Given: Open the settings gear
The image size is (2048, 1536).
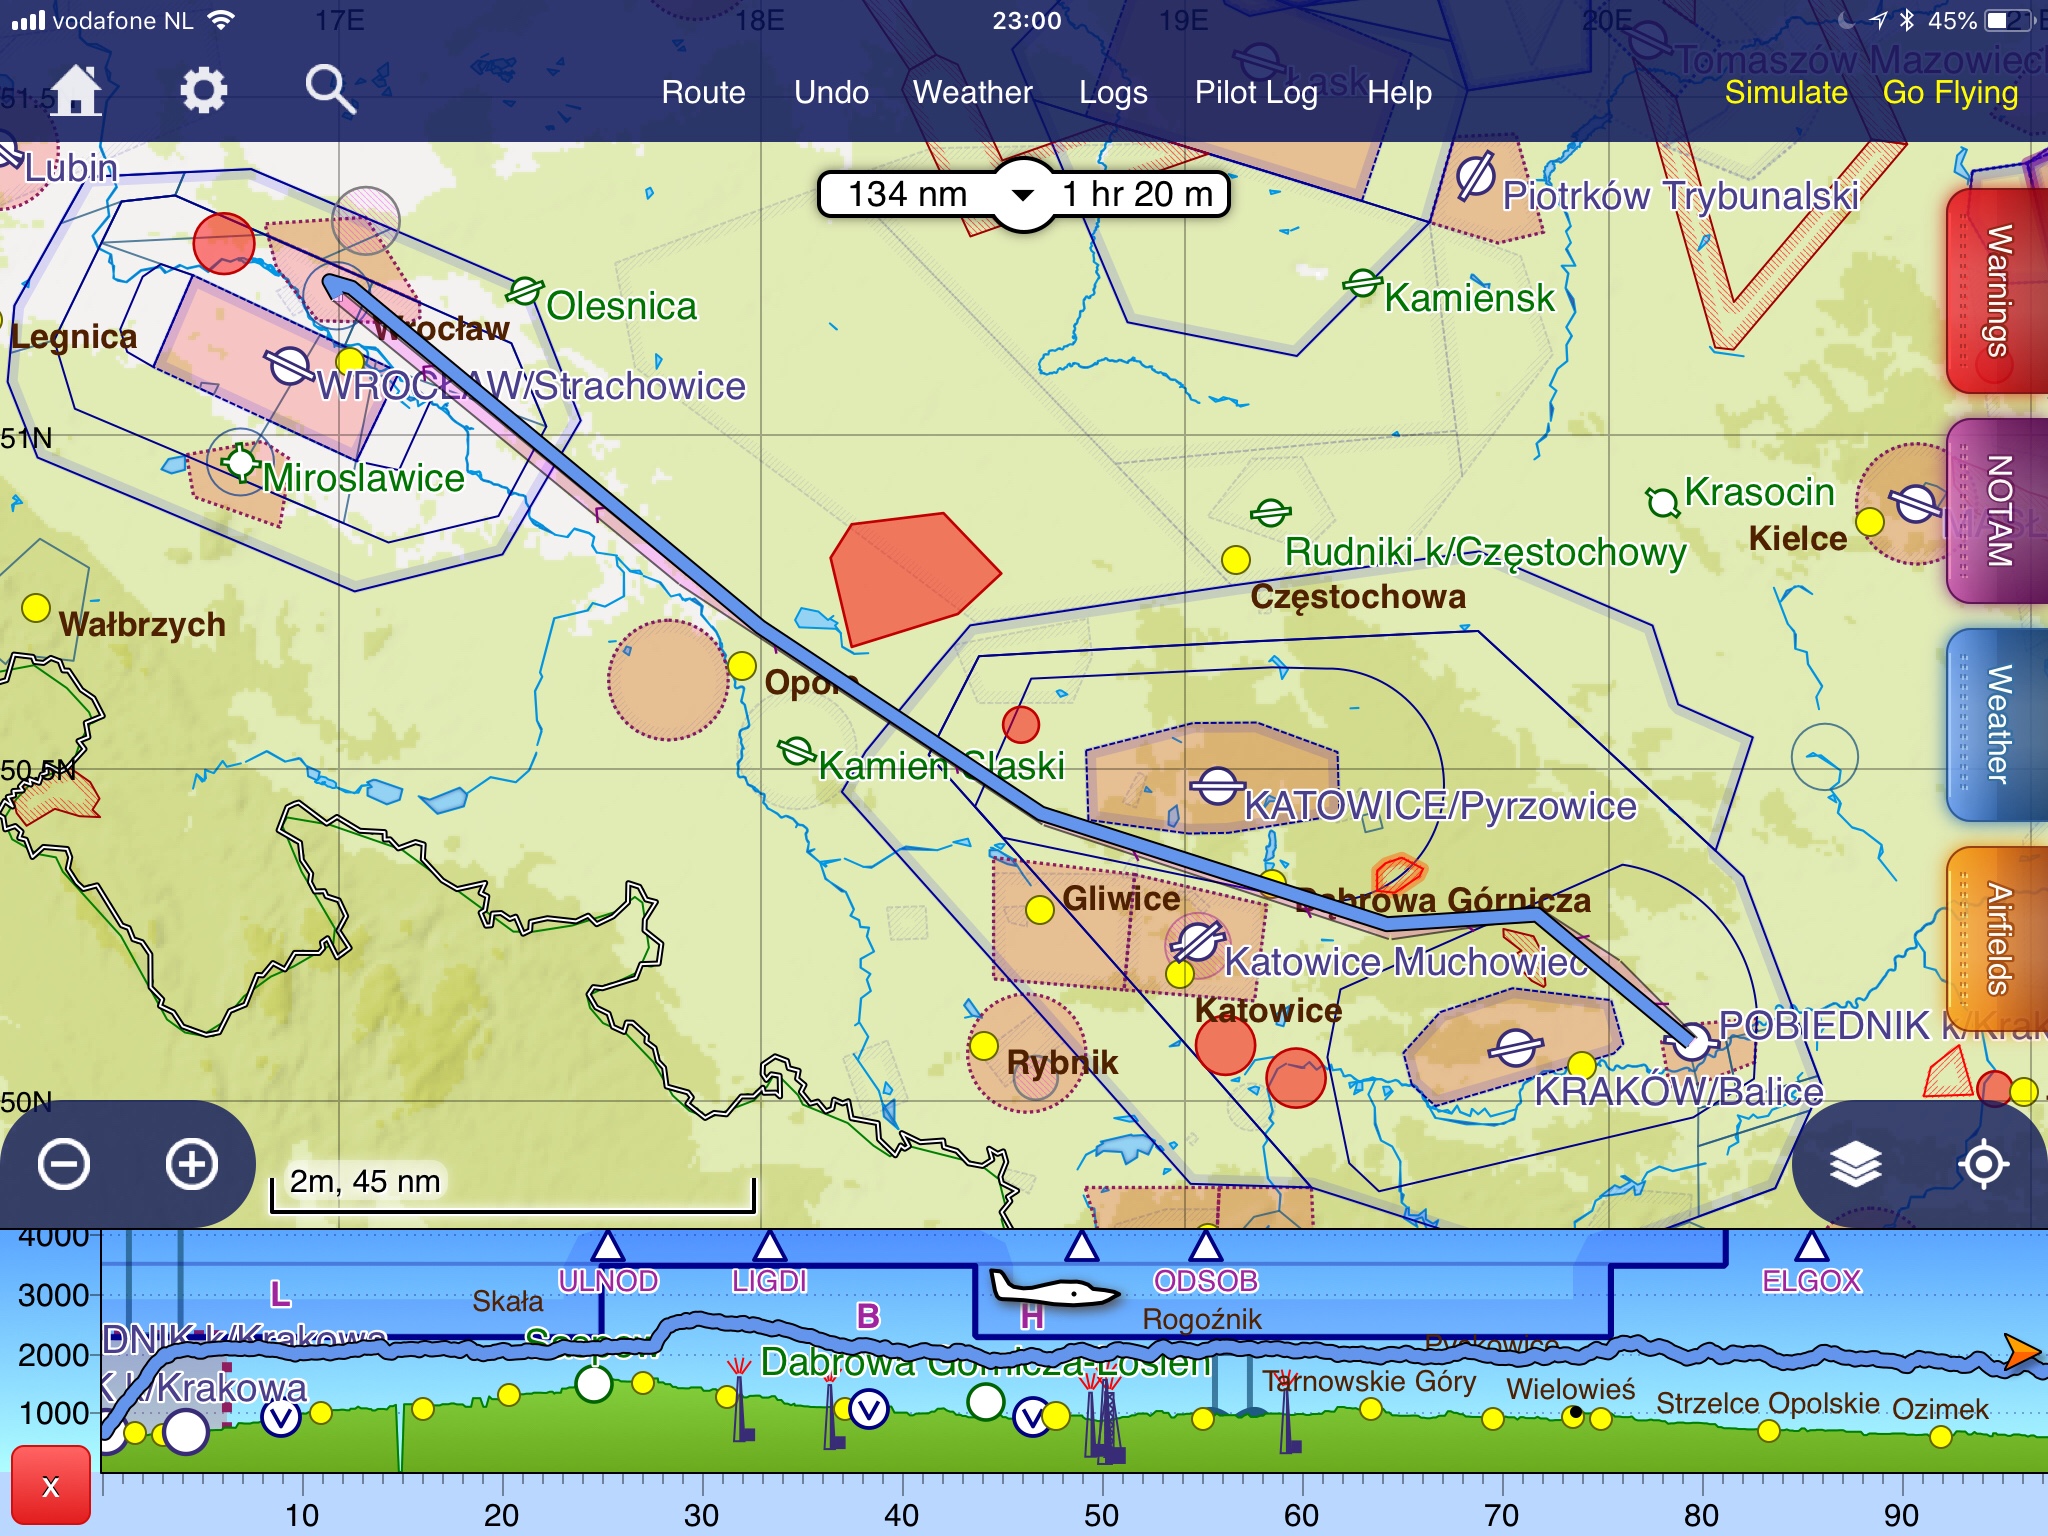Looking at the screenshot, I should [204, 91].
